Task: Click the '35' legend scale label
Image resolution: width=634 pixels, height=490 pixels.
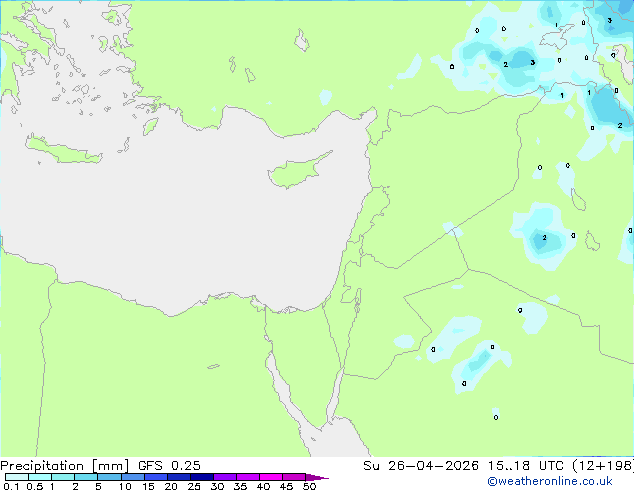Action: coord(240,486)
